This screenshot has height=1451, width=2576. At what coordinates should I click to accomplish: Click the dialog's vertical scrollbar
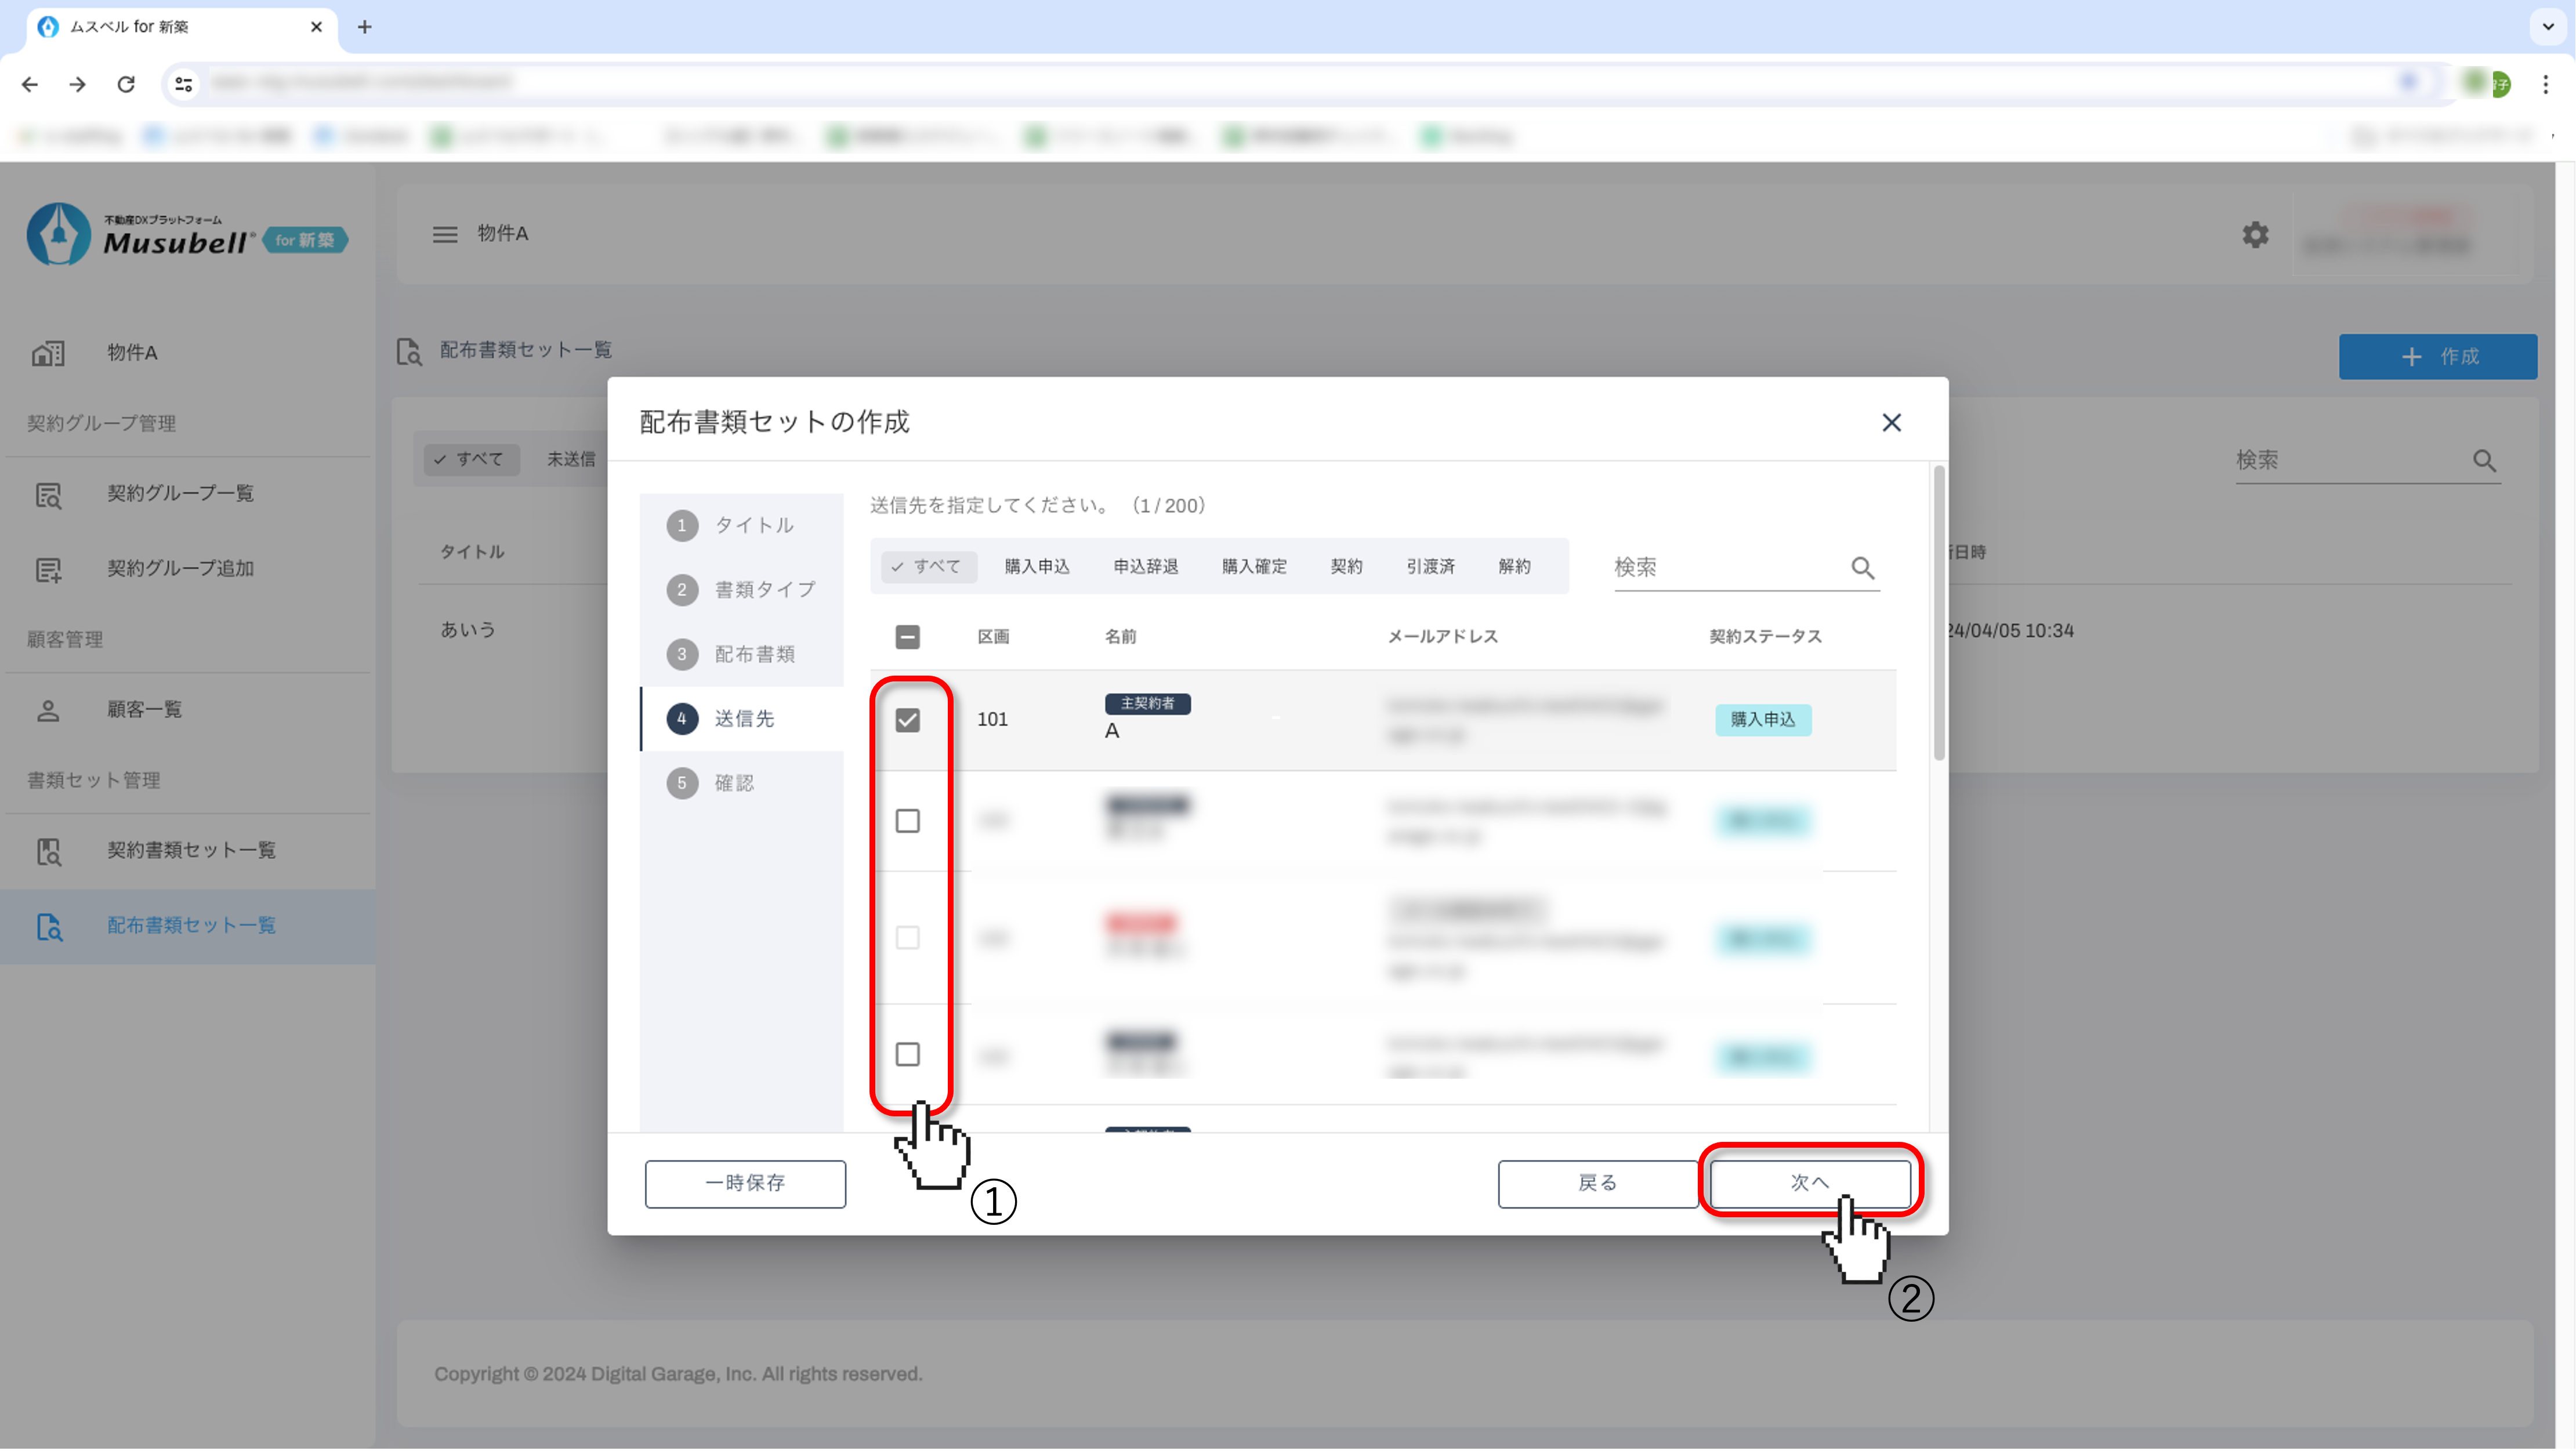pyautogui.click(x=1939, y=613)
